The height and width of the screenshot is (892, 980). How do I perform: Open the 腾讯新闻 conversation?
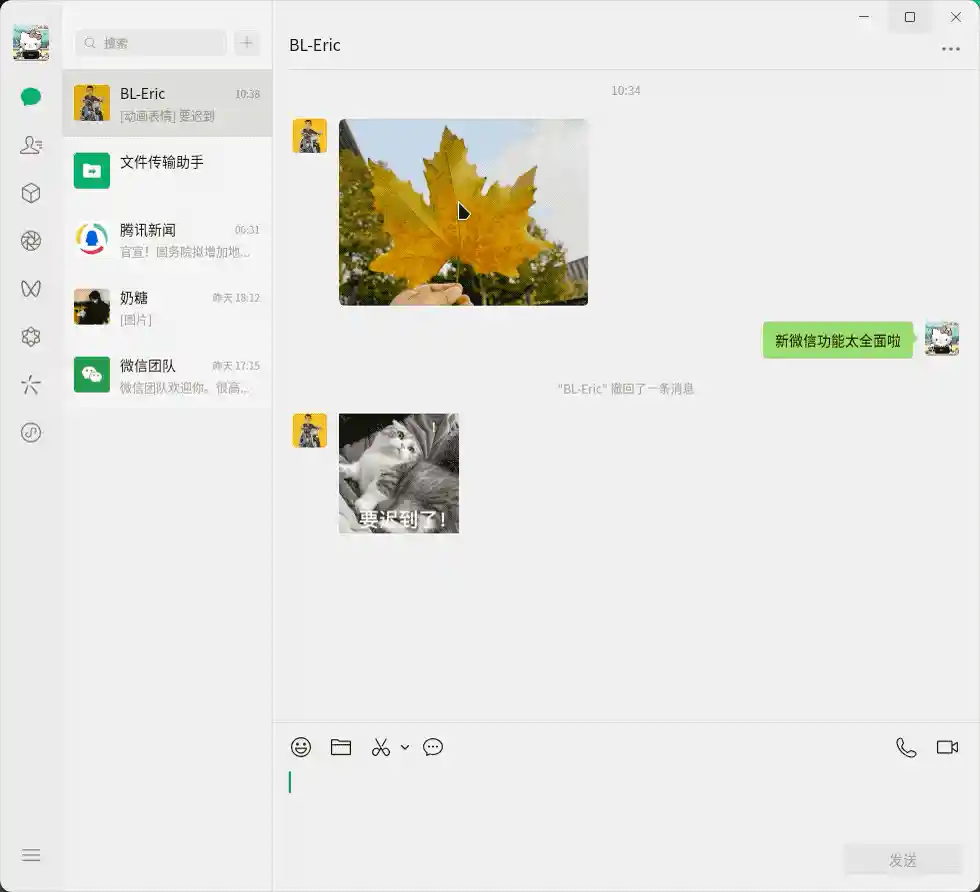[167, 239]
